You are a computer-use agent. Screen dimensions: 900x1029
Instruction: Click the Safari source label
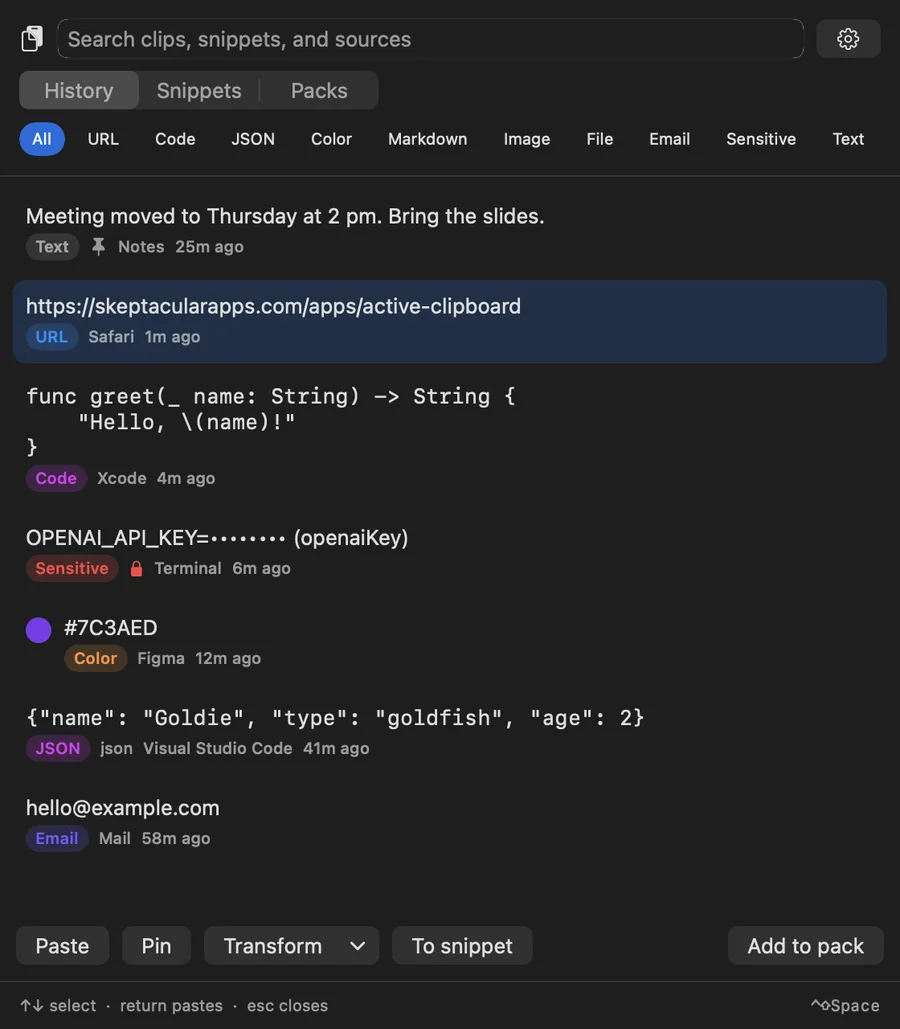[x=111, y=337]
